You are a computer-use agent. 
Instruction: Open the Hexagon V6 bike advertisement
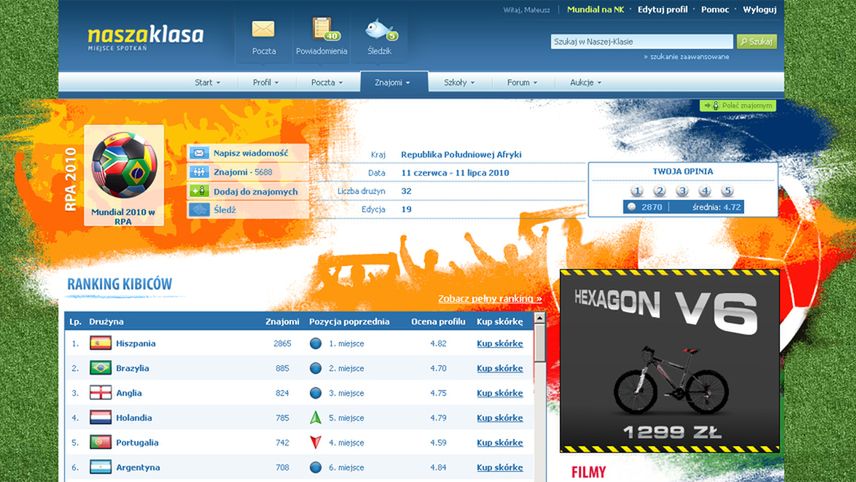(670, 361)
